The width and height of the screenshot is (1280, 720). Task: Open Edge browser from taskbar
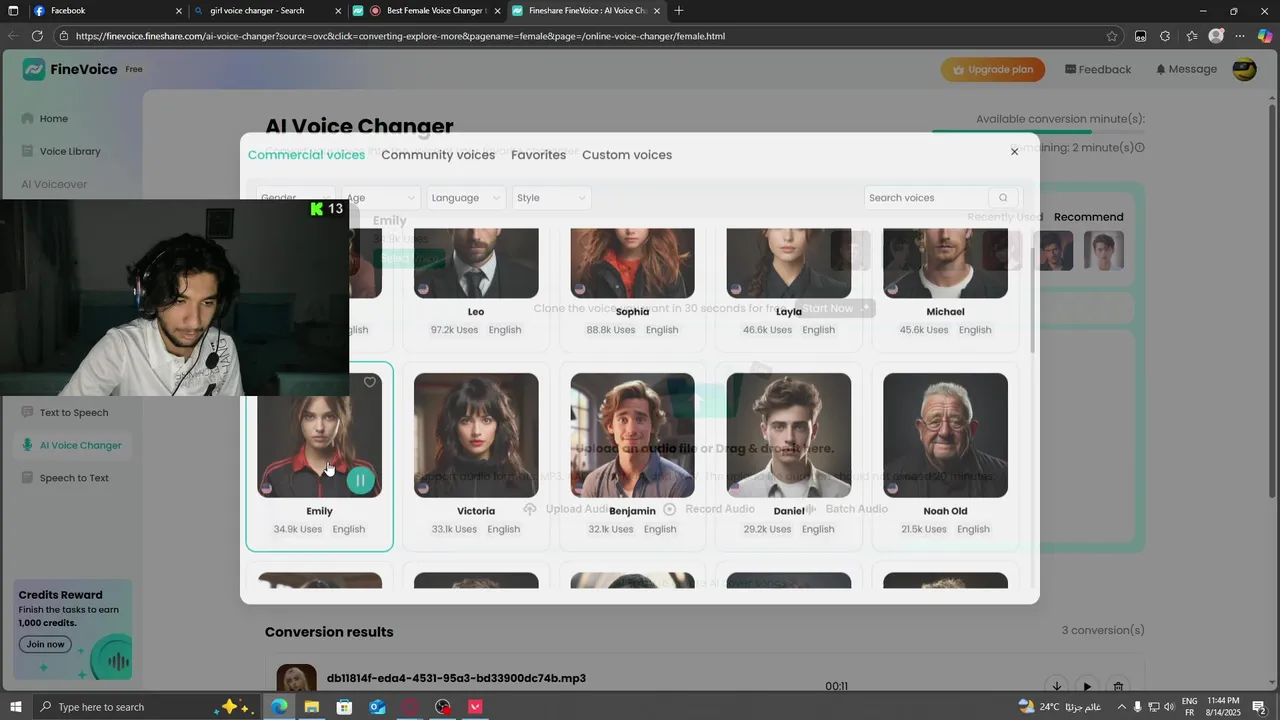coord(279,707)
